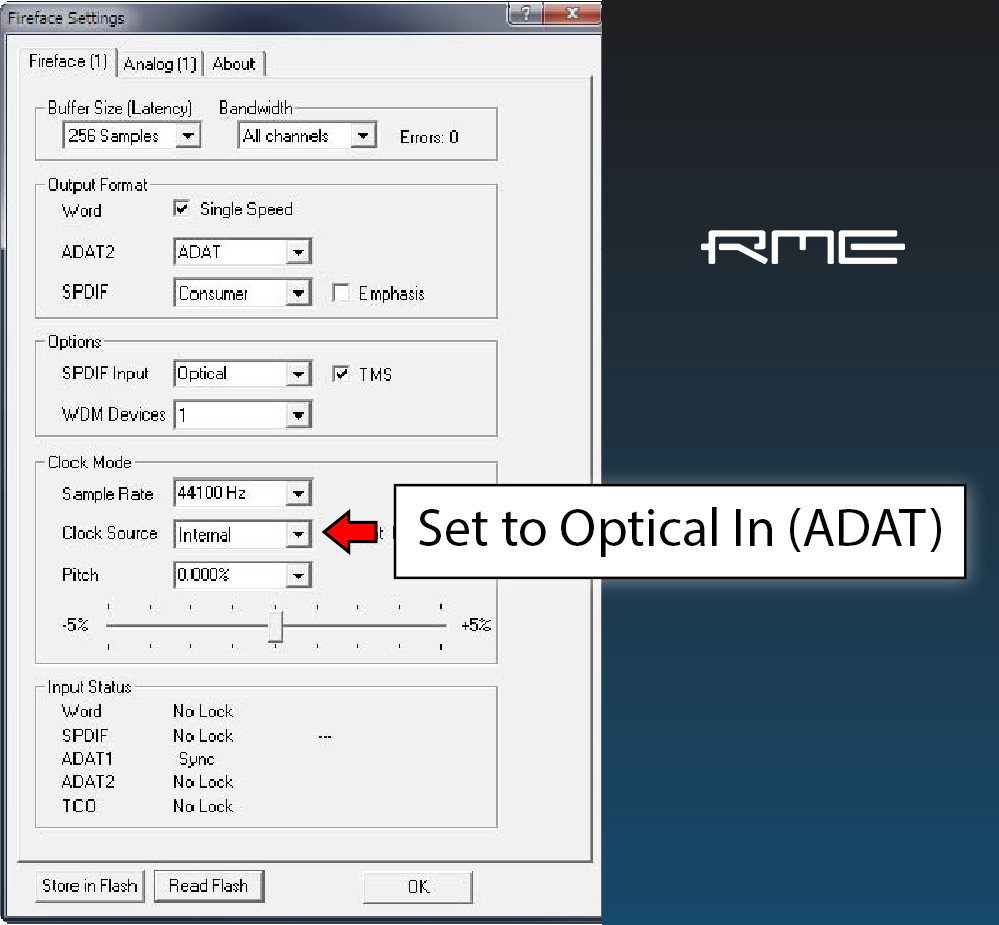The image size is (999, 925).
Task: Open the Sample Rate 44100 Hz dropdown
Action: pyautogui.click(x=298, y=493)
